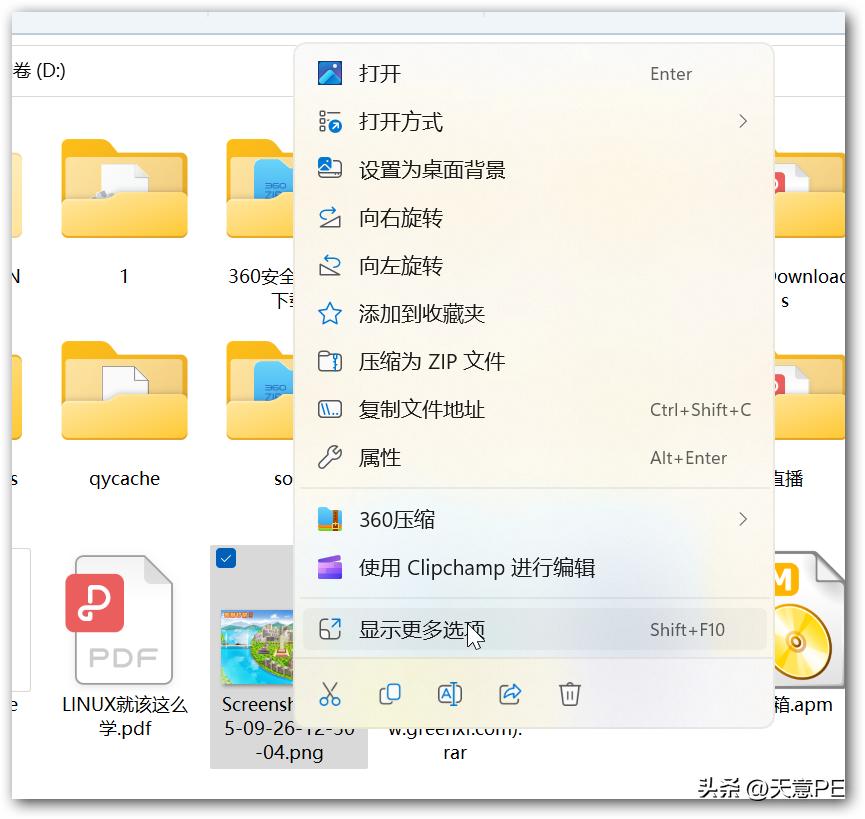Click the Clipchamp app icon
865x819 pixels.
tap(330, 568)
